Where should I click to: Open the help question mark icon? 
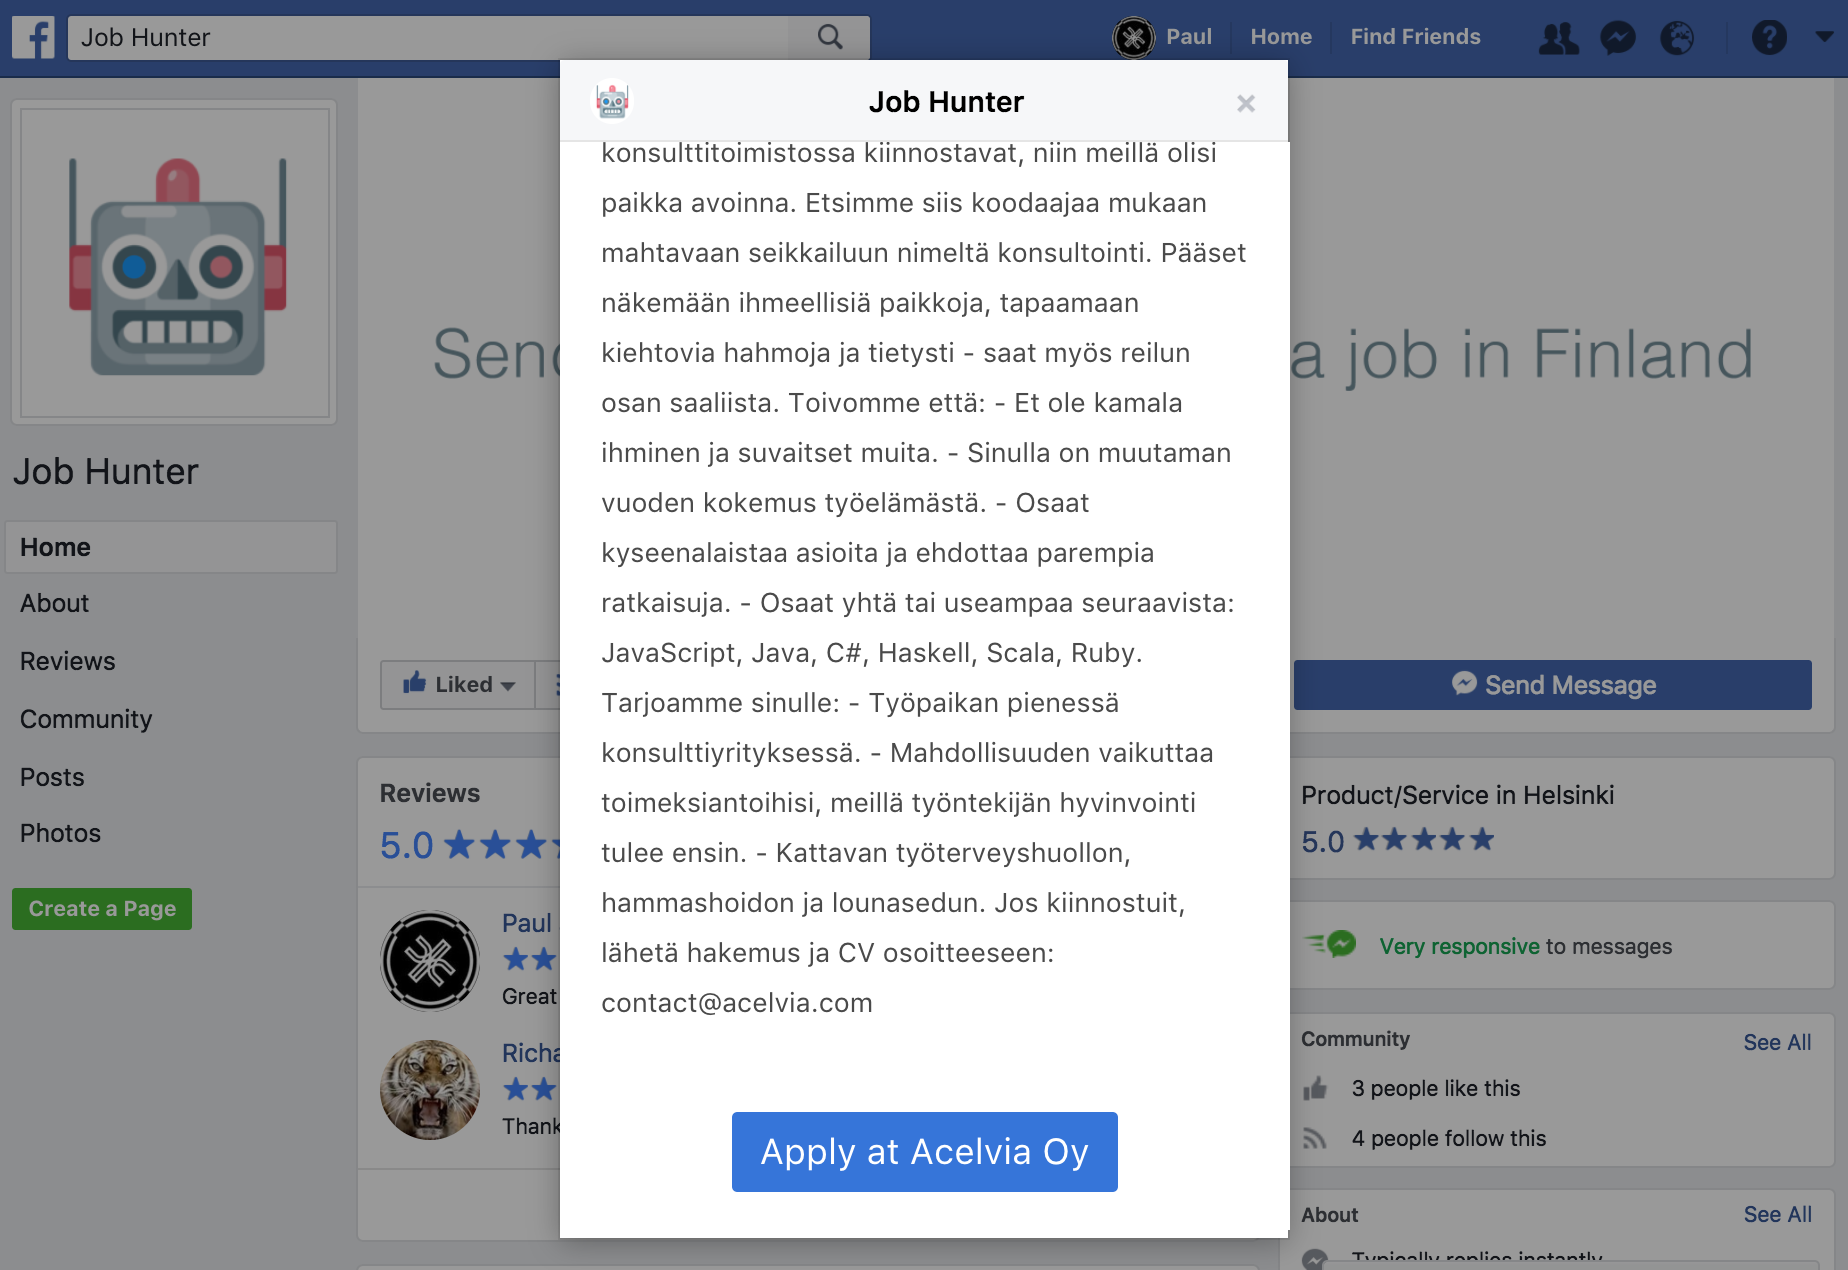[1769, 38]
